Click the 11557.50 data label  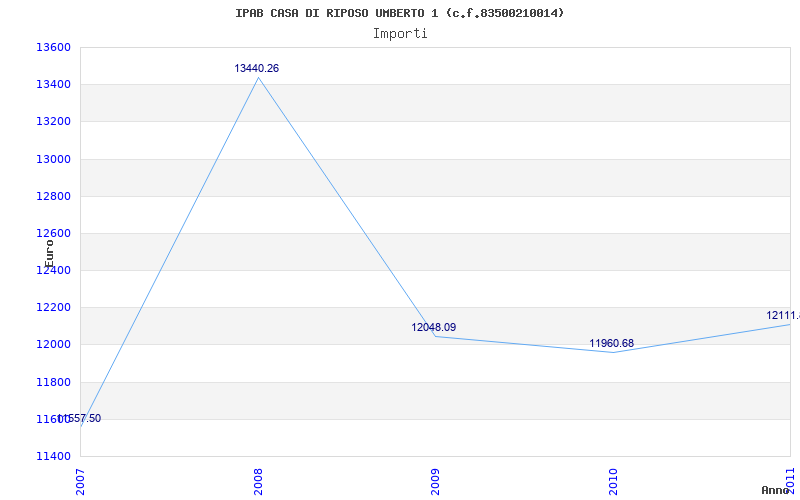click(x=79, y=419)
